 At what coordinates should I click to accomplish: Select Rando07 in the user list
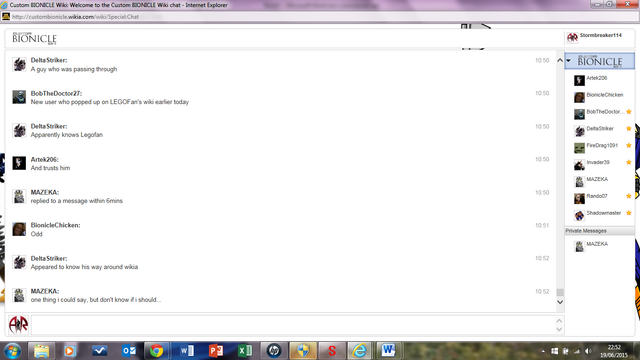600,198
